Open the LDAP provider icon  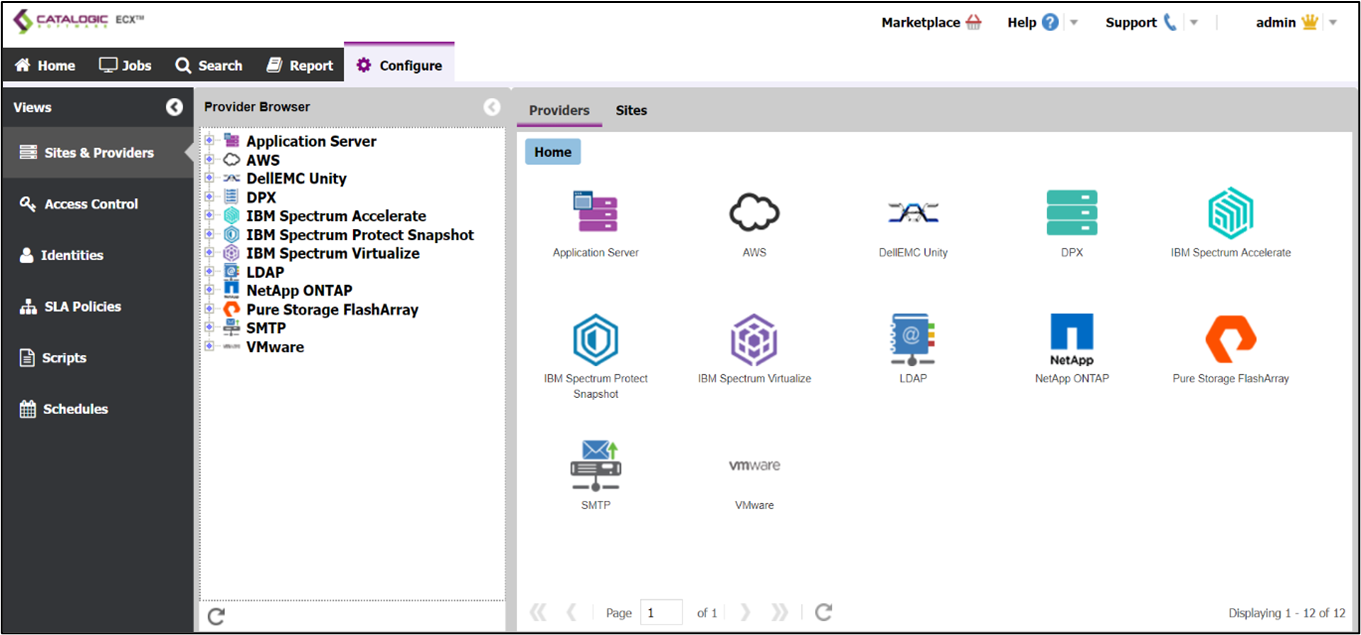click(913, 340)
